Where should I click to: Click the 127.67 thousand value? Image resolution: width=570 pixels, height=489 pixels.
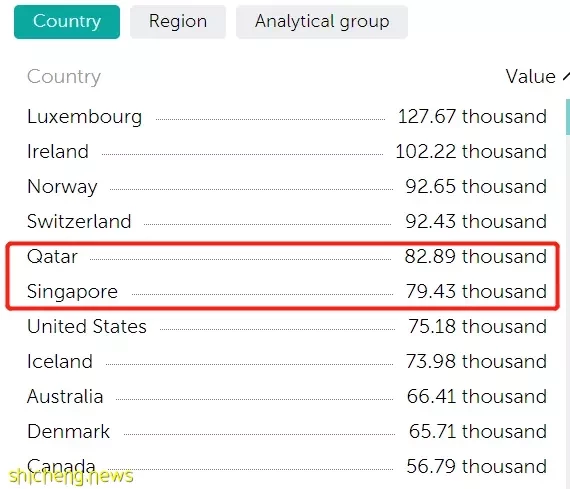(x=472, y=117)
